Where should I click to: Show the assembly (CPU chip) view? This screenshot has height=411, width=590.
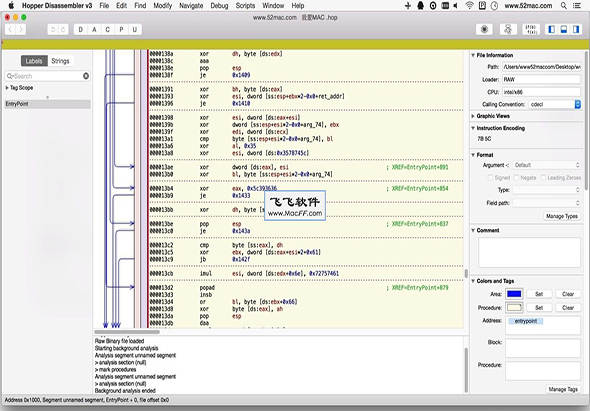[484, 29]
